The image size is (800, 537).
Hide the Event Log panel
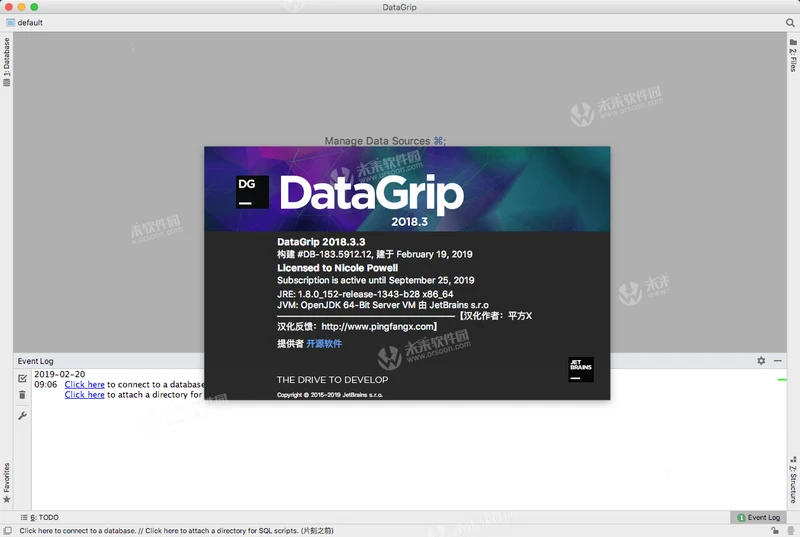pos(778,361)
